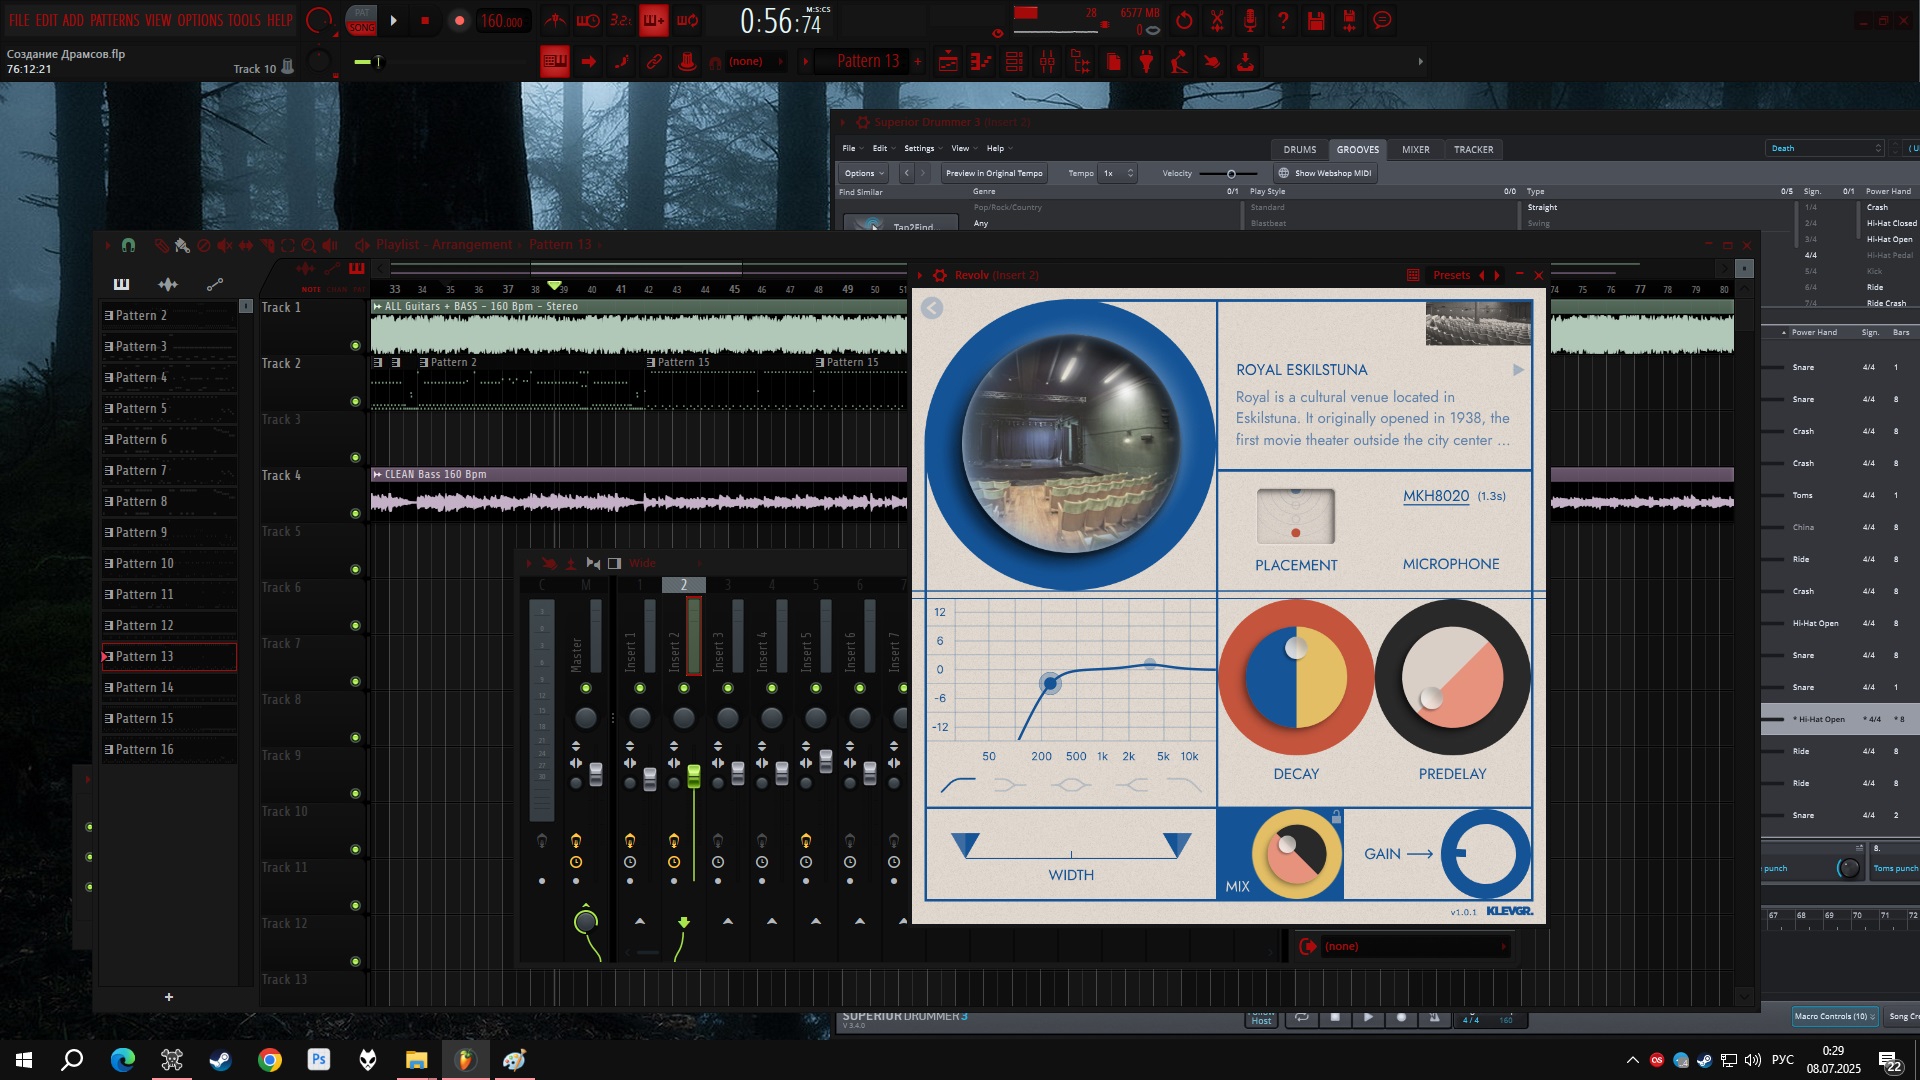
Task: Click the undo history icon
Action: point(1184,20)
